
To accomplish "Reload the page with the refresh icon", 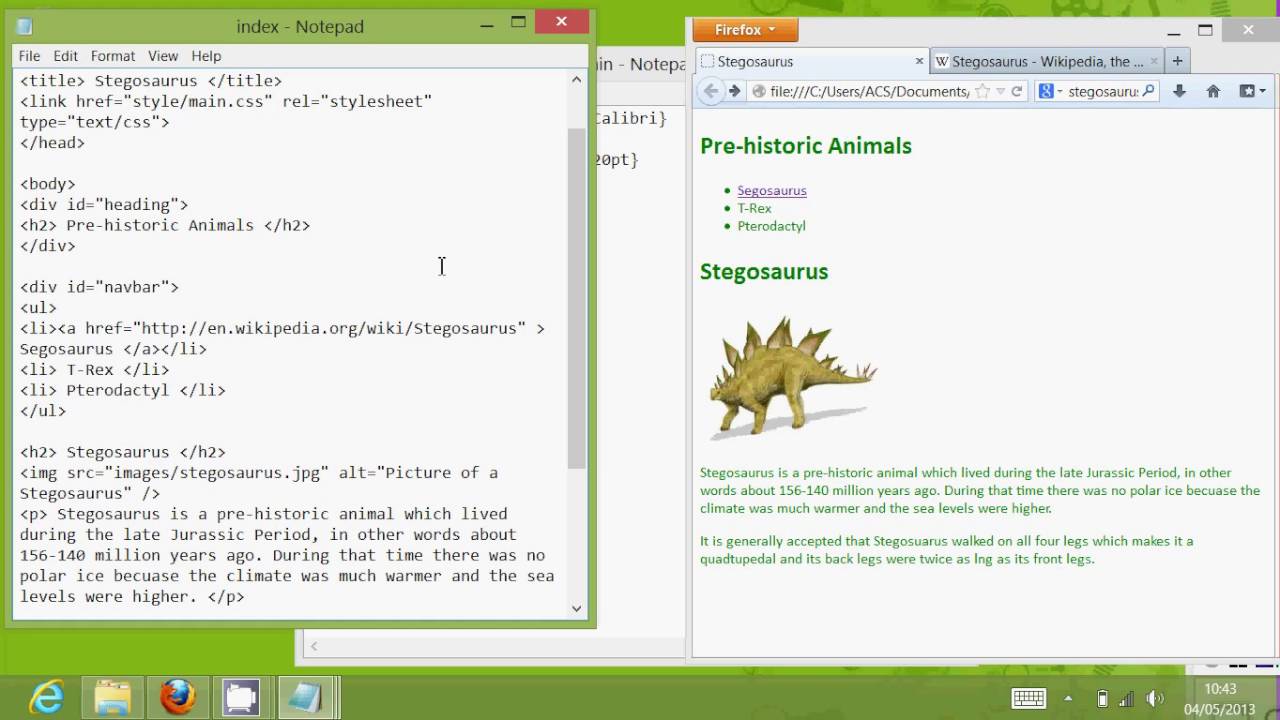I will click(1017, 91).
